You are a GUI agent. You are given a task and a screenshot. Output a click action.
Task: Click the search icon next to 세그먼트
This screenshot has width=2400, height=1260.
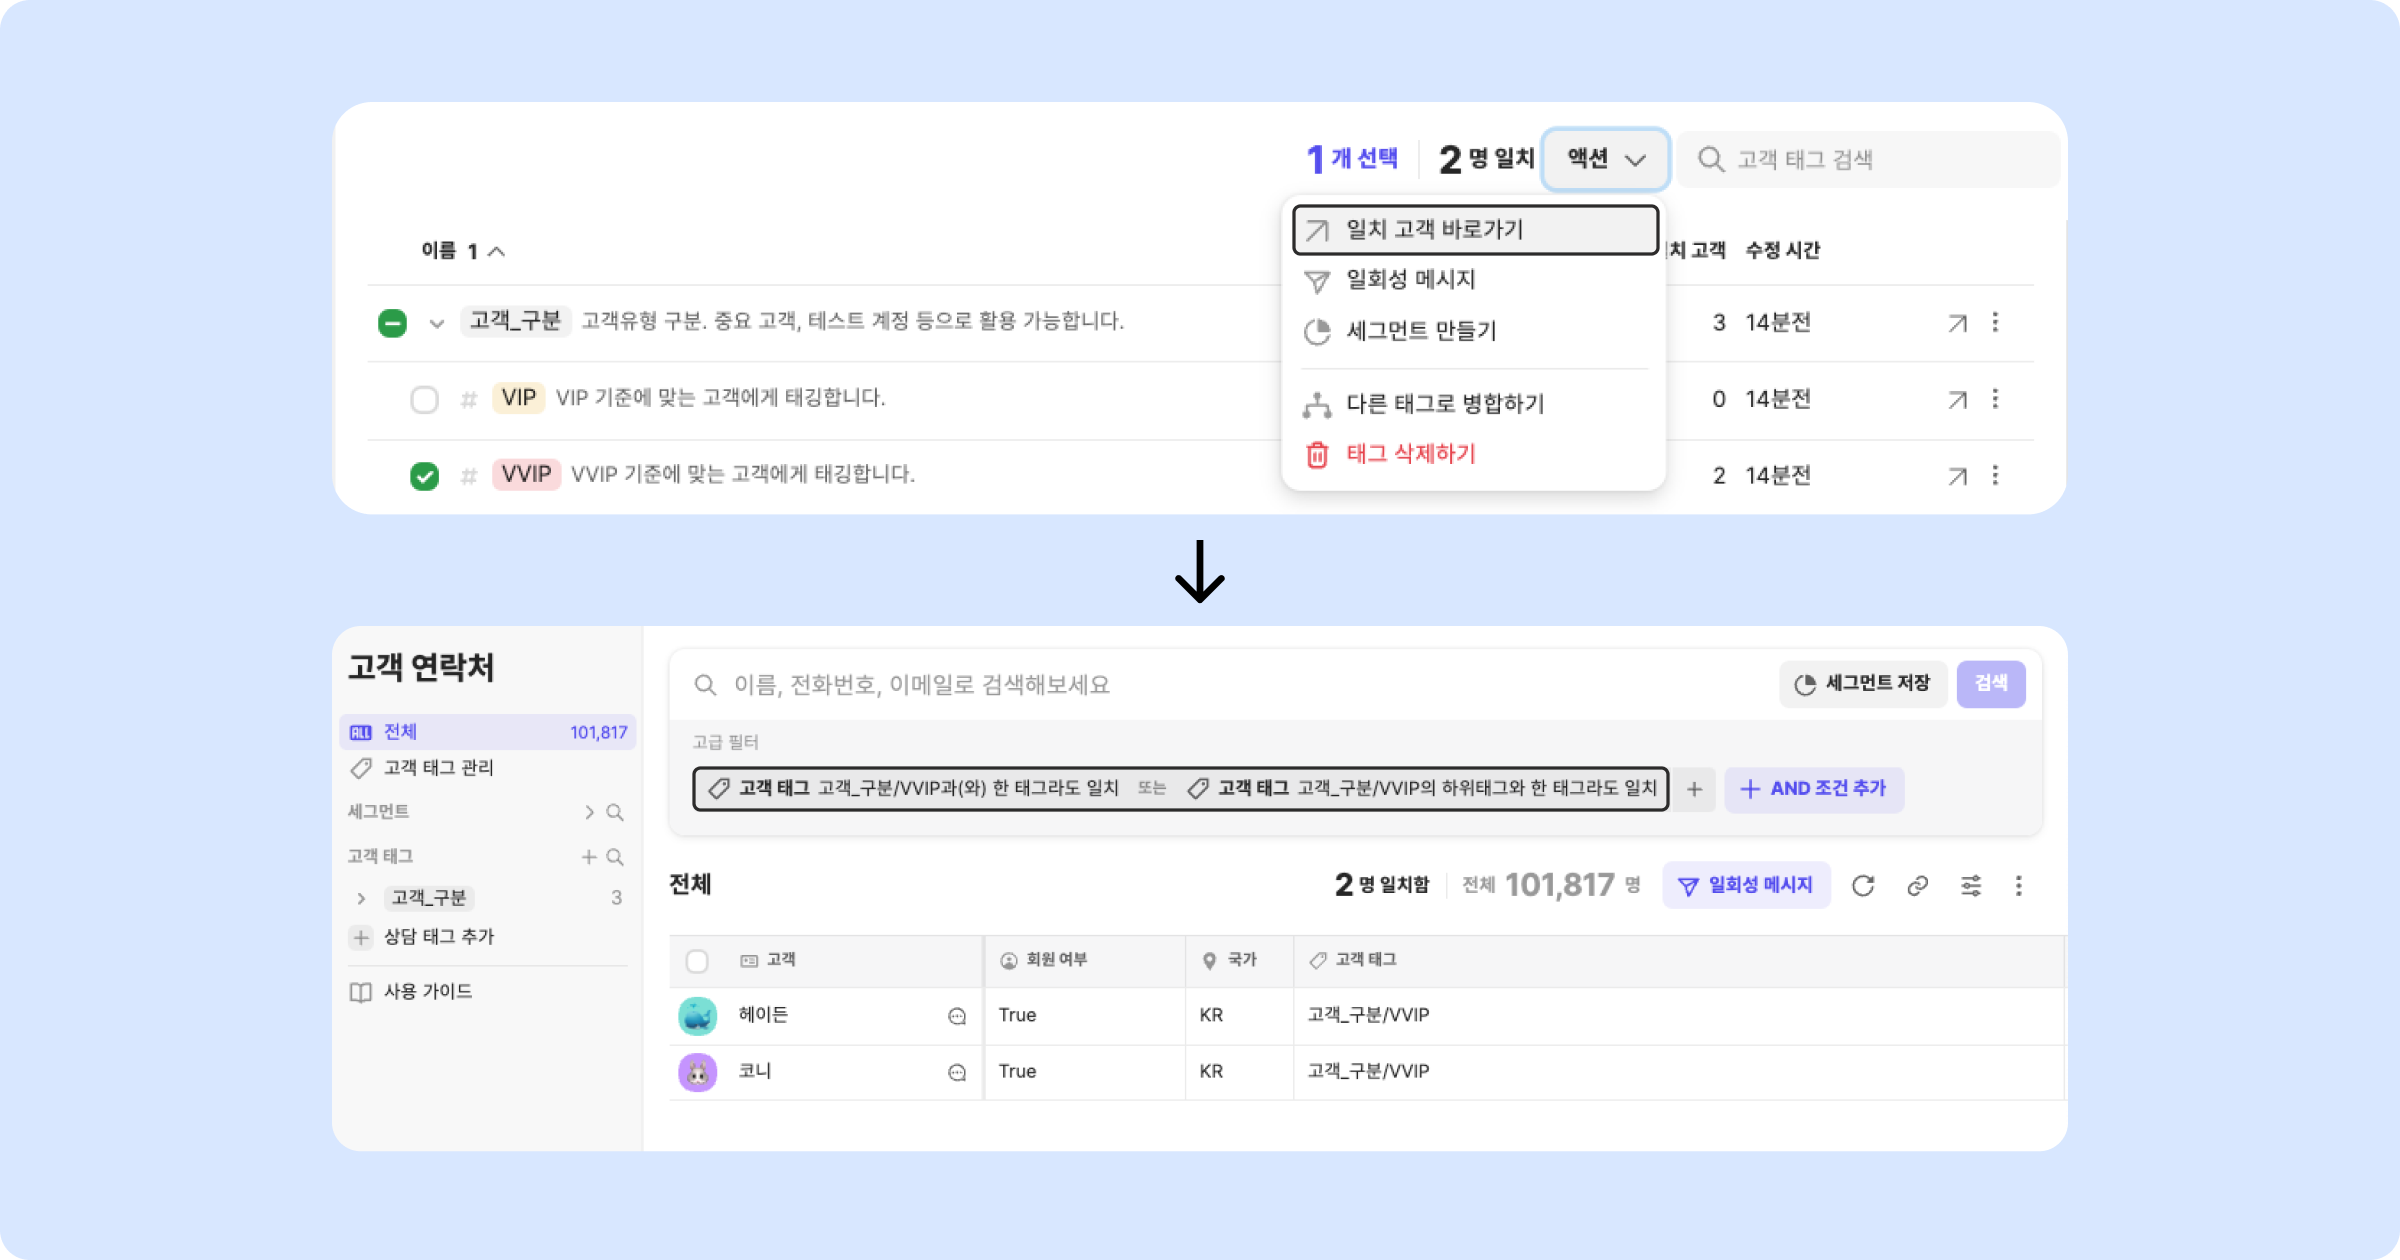615,812
